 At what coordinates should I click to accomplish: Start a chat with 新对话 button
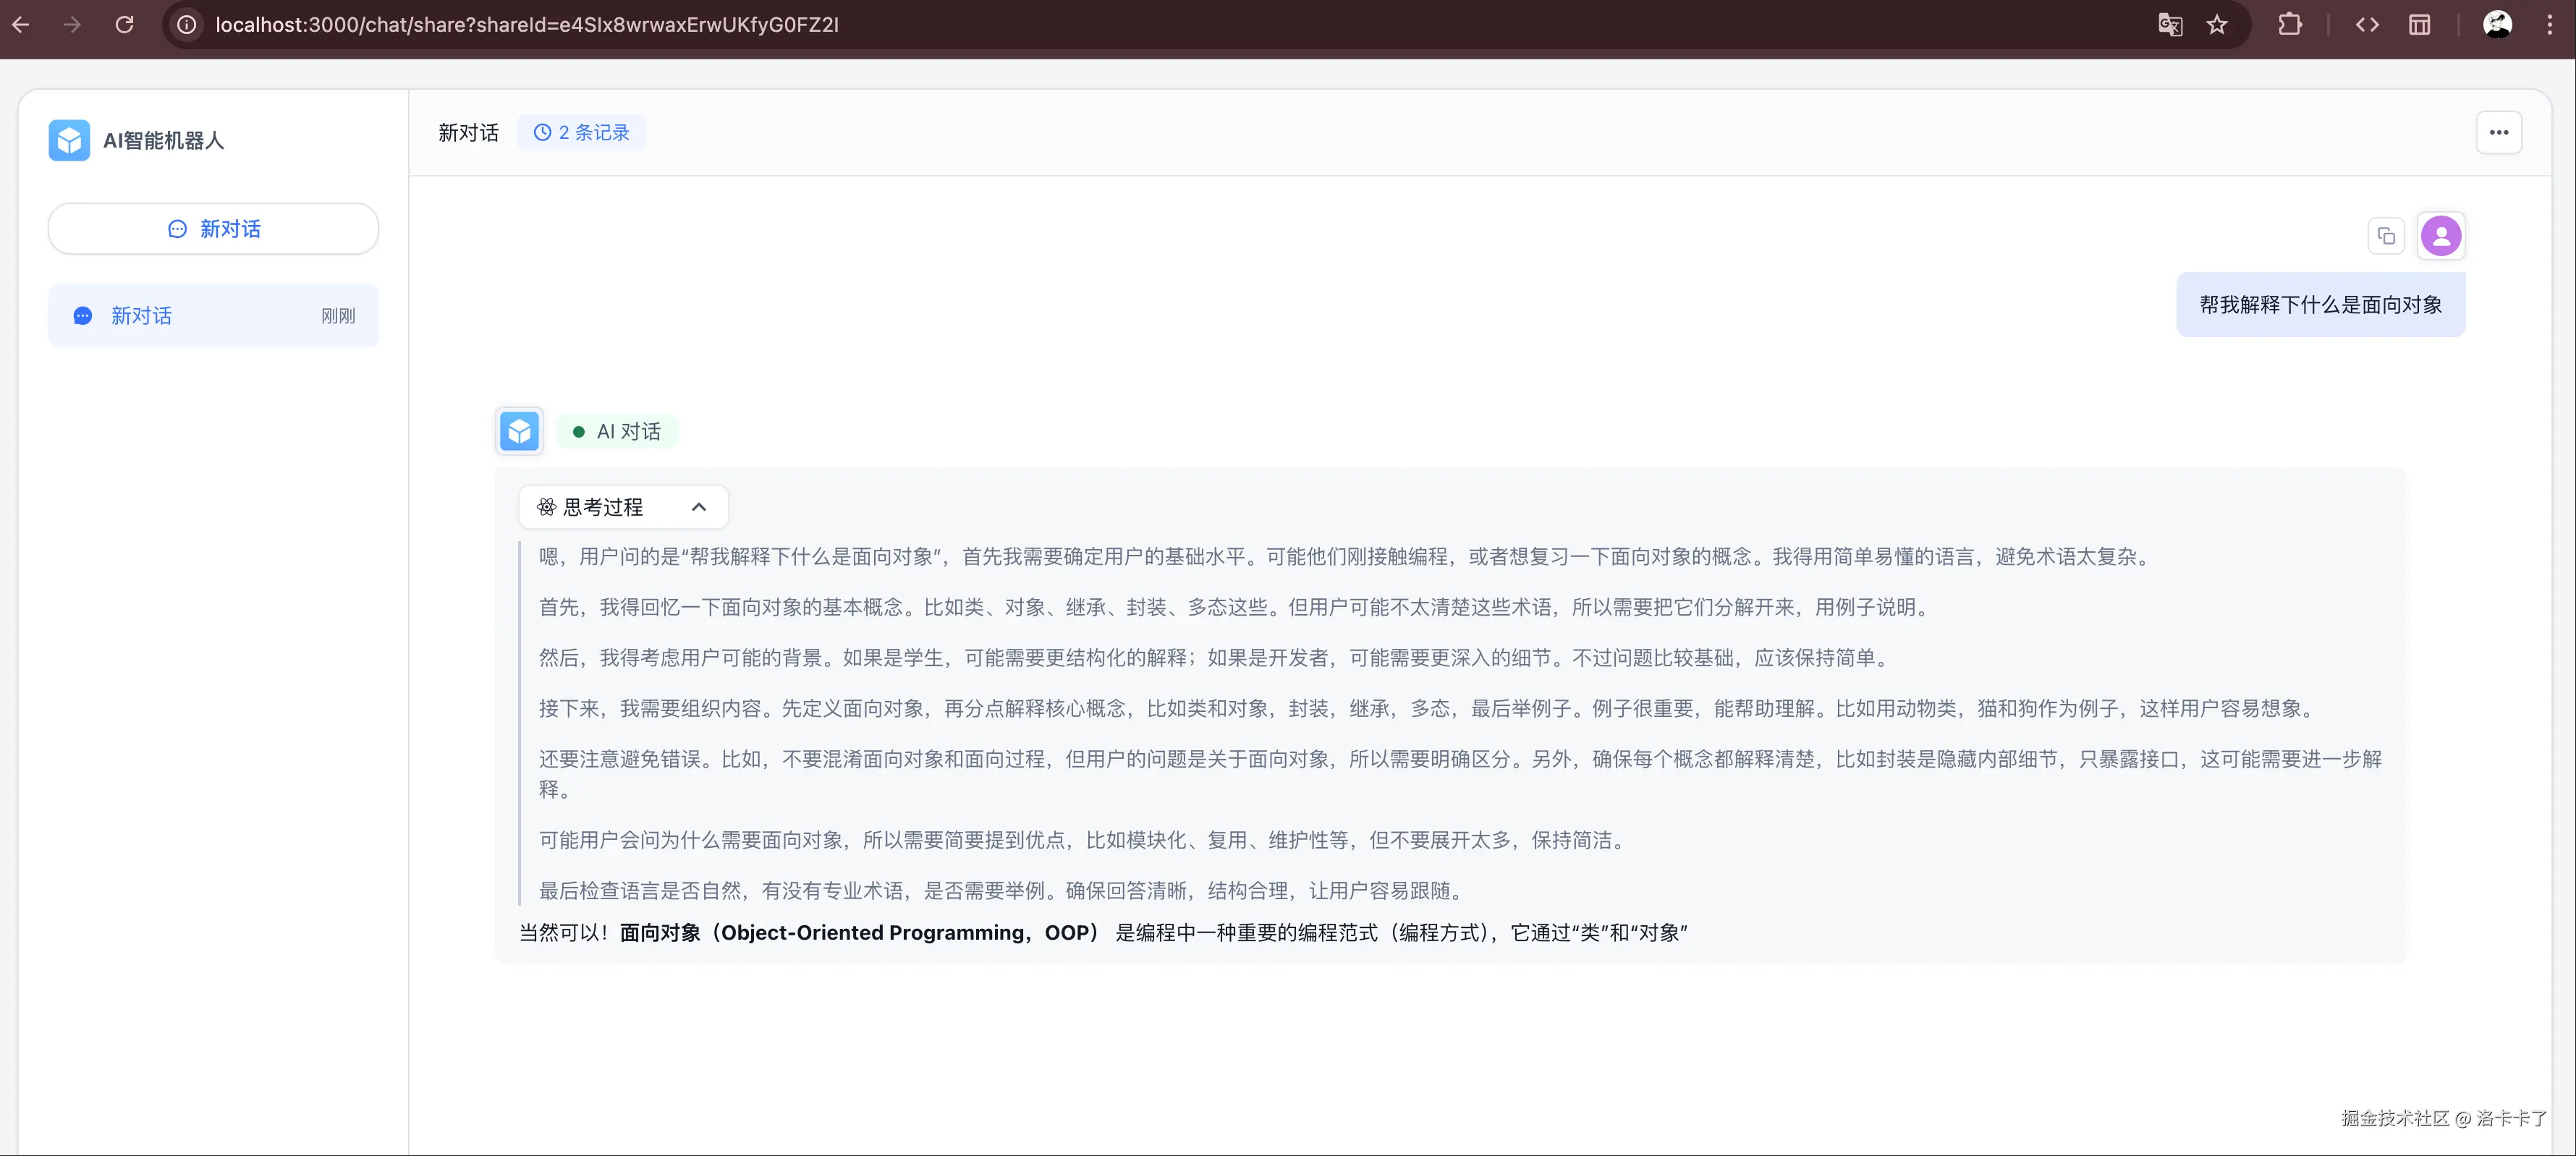pyautogui.click(x=213, y=229)
